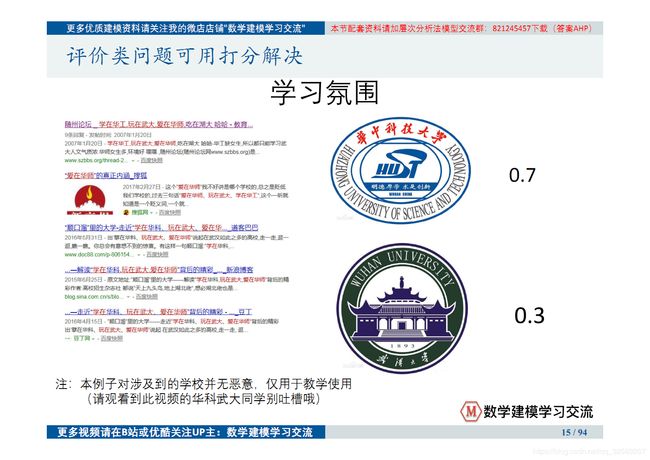Click the Wuhan University green emblem
This screenshot has width=650, height=460.
[402, 307]
